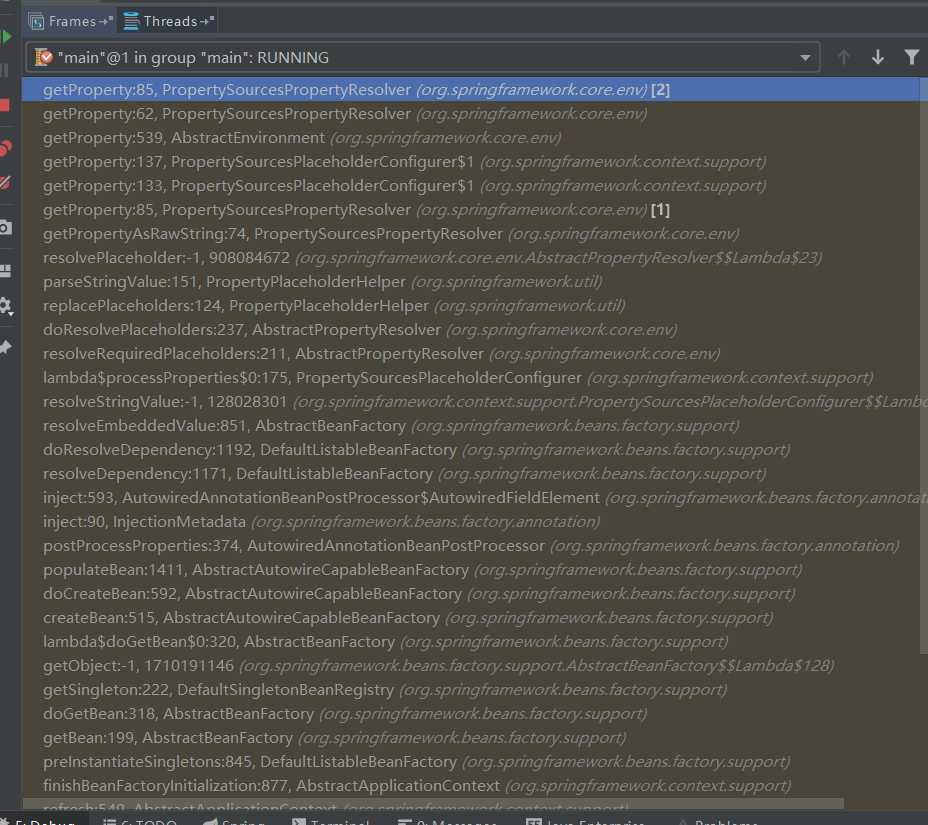
Task: Select frame inject:593, AutowiredFieldElement
Action: [x=471, y=498]
